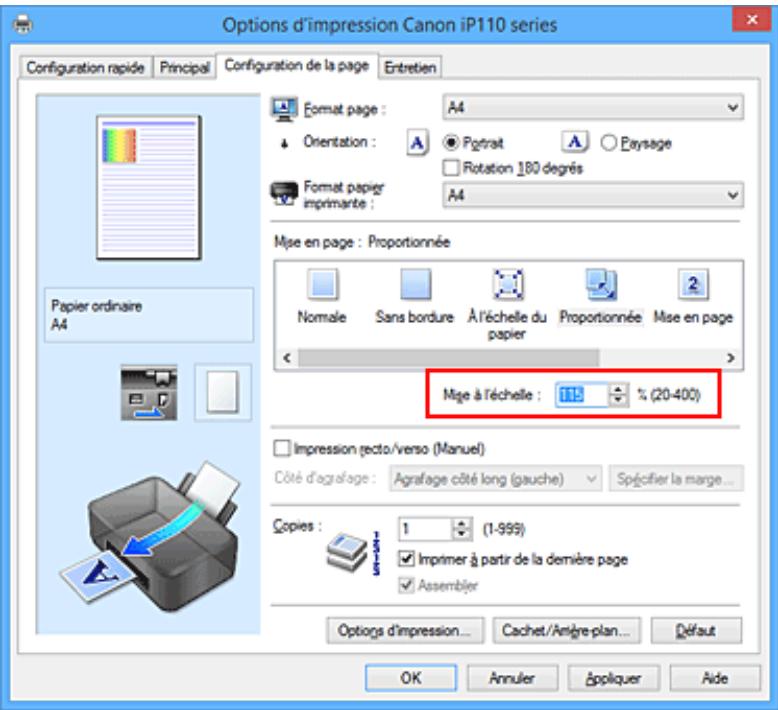778x710 pixels.
Task: Decrease the Copies count
Action: point(462,535)
